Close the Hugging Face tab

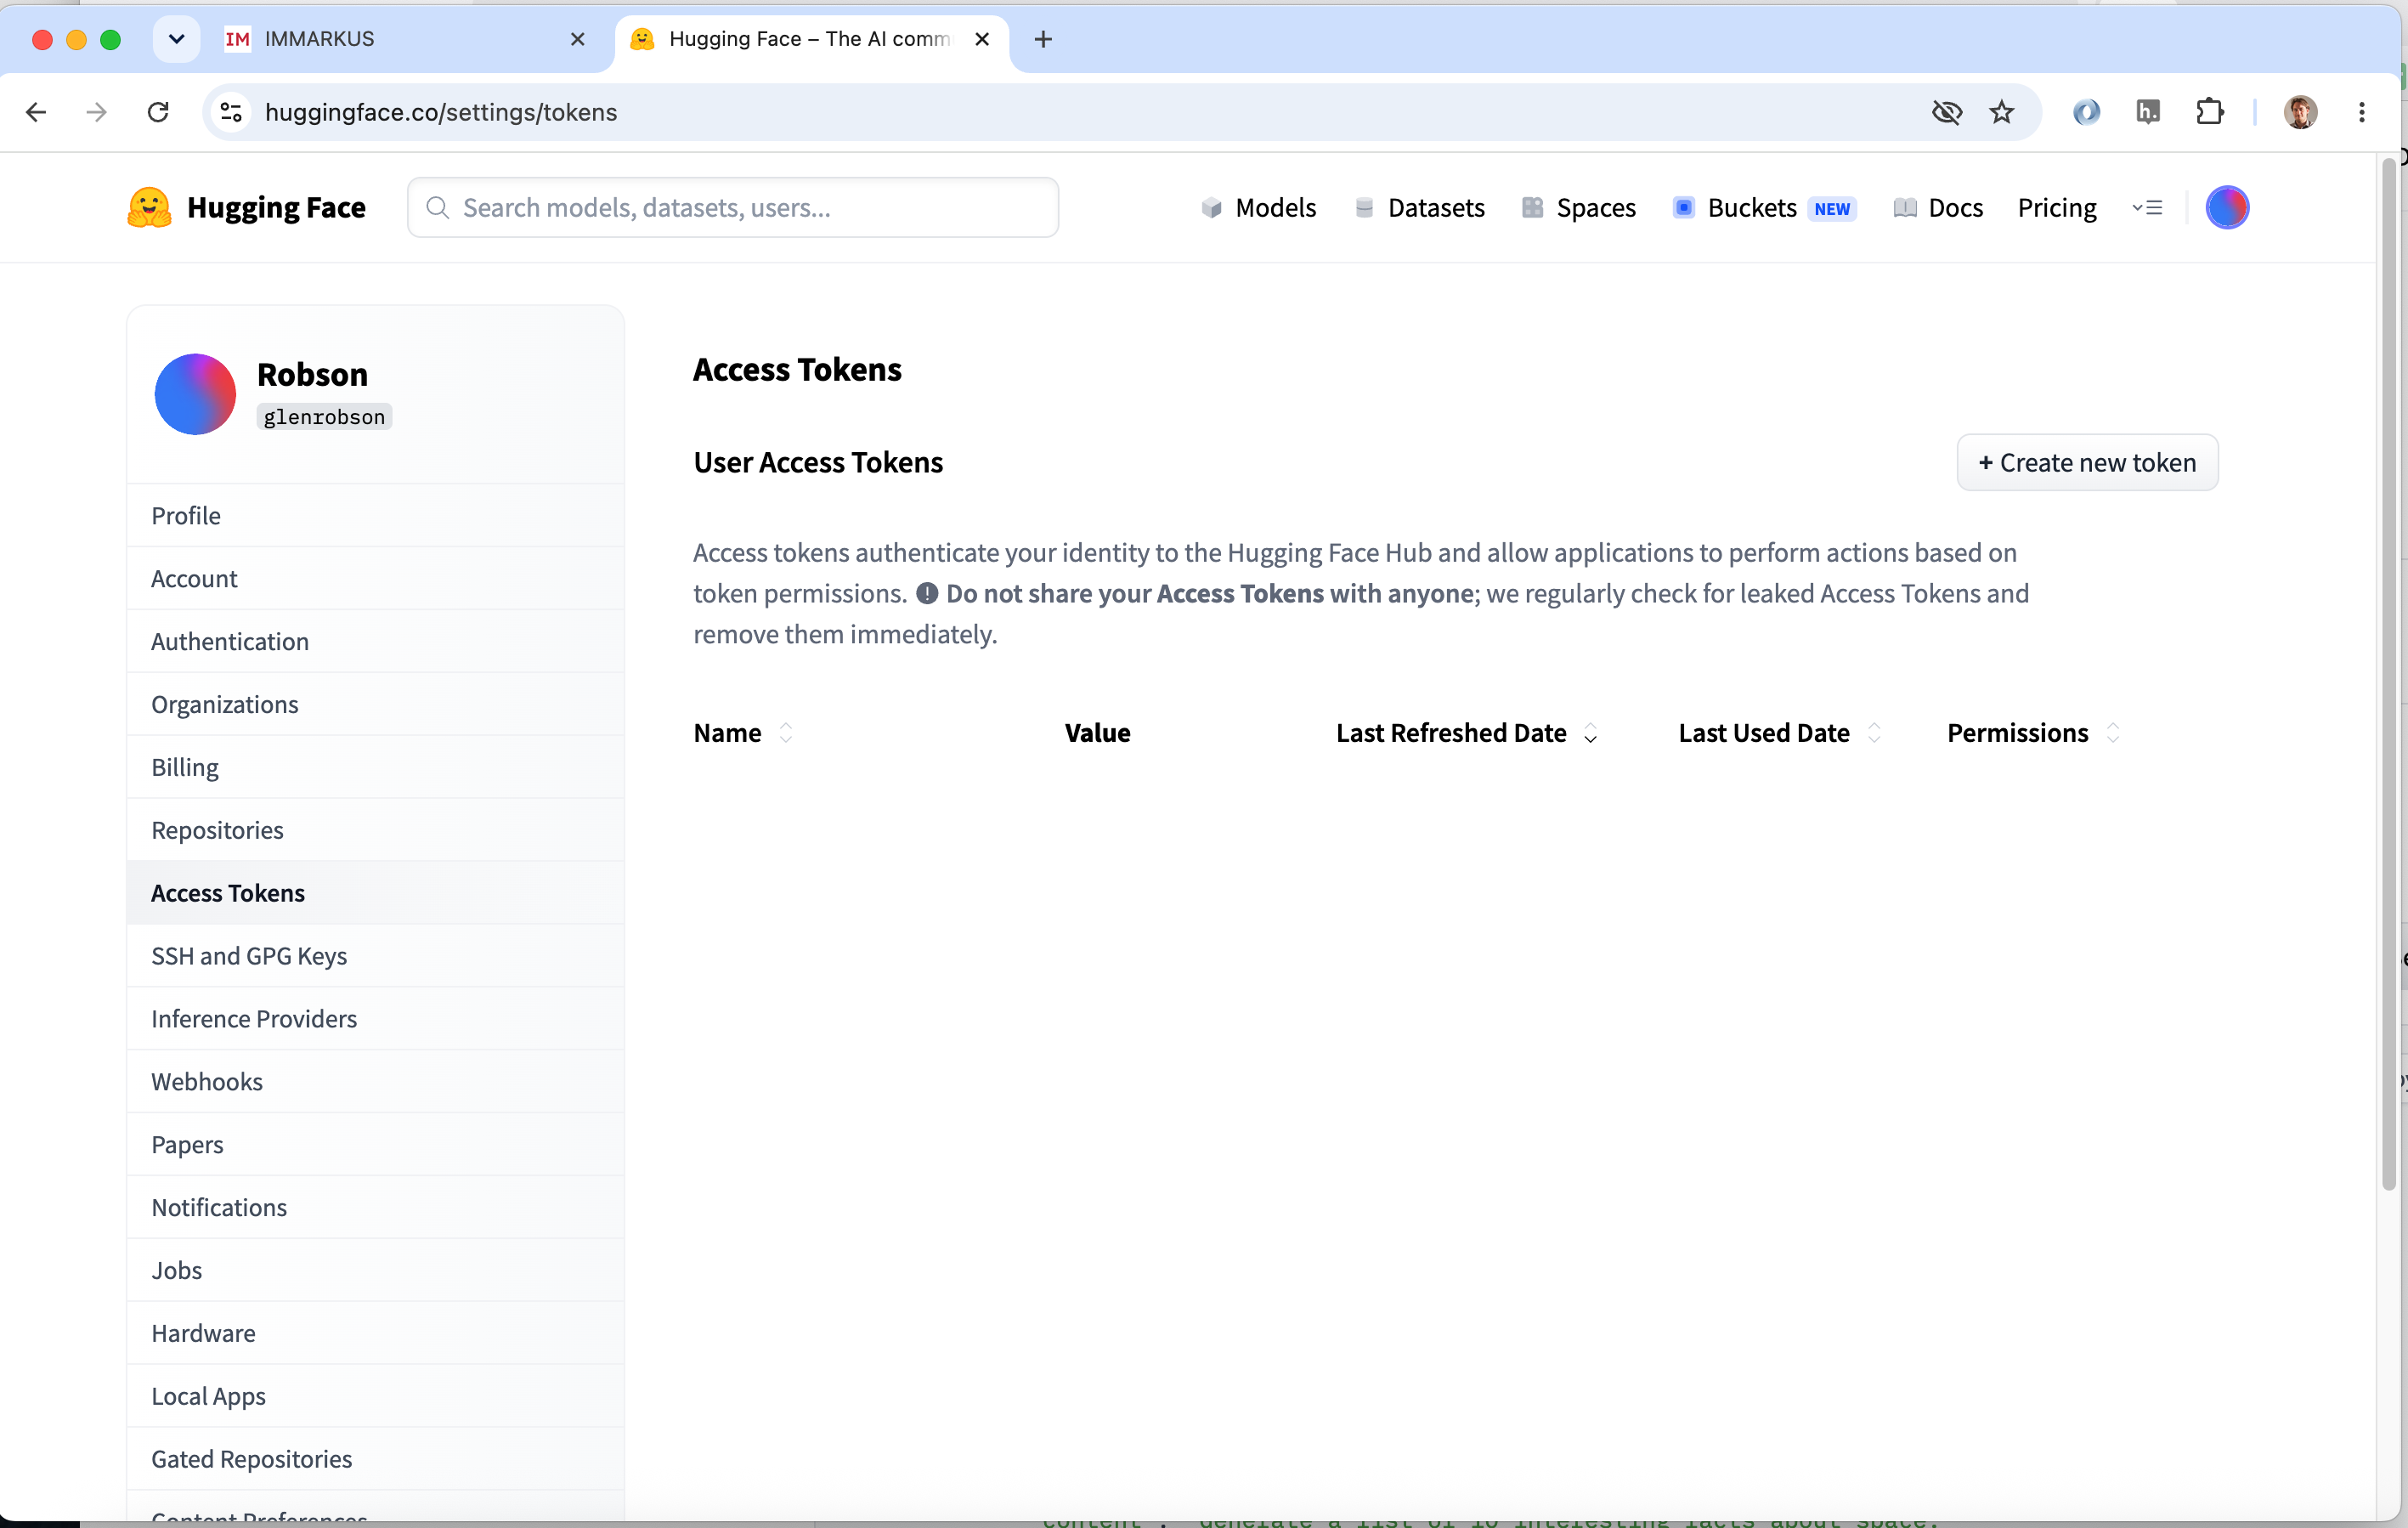pyautogui.click(x=982, y=39)
